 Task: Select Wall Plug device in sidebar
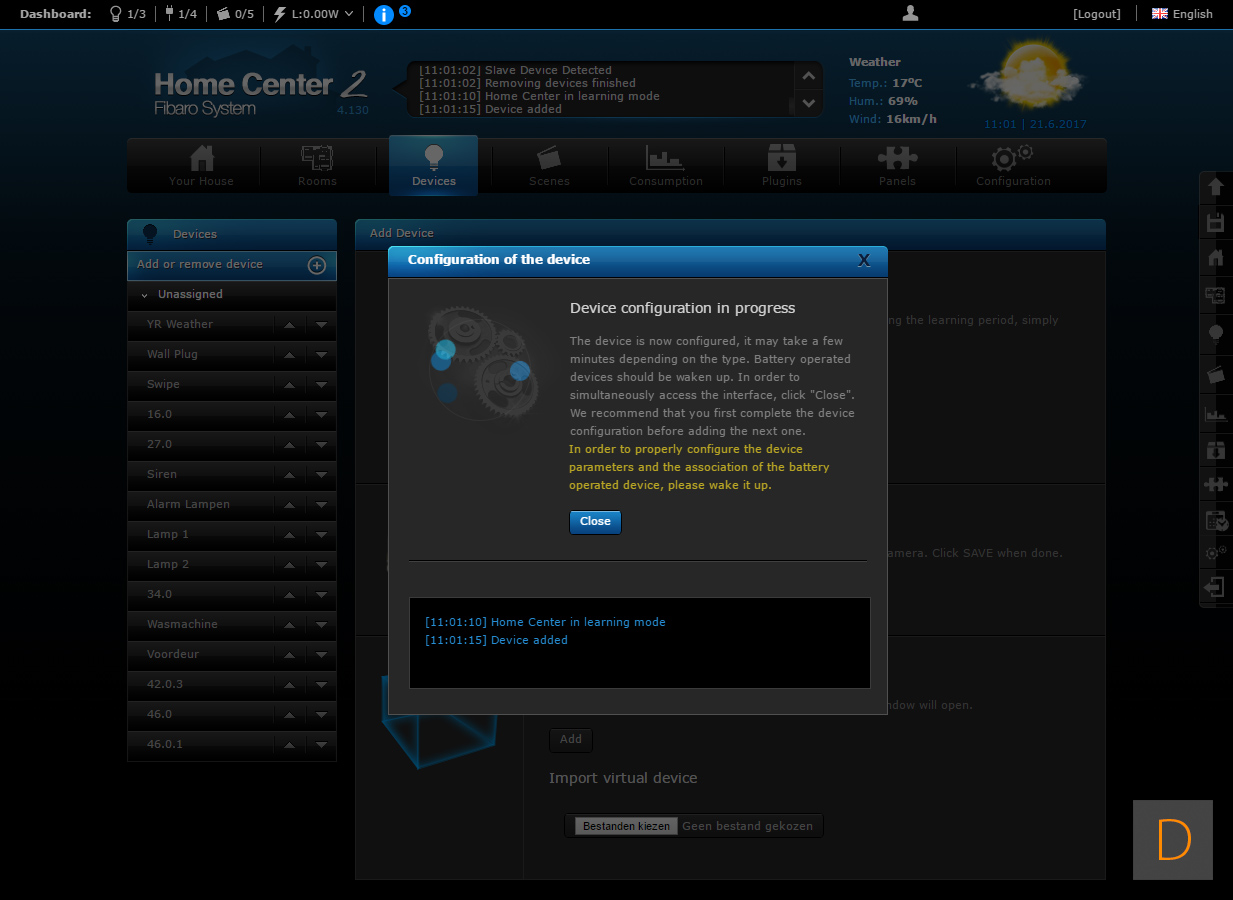[x=173, y=354]
